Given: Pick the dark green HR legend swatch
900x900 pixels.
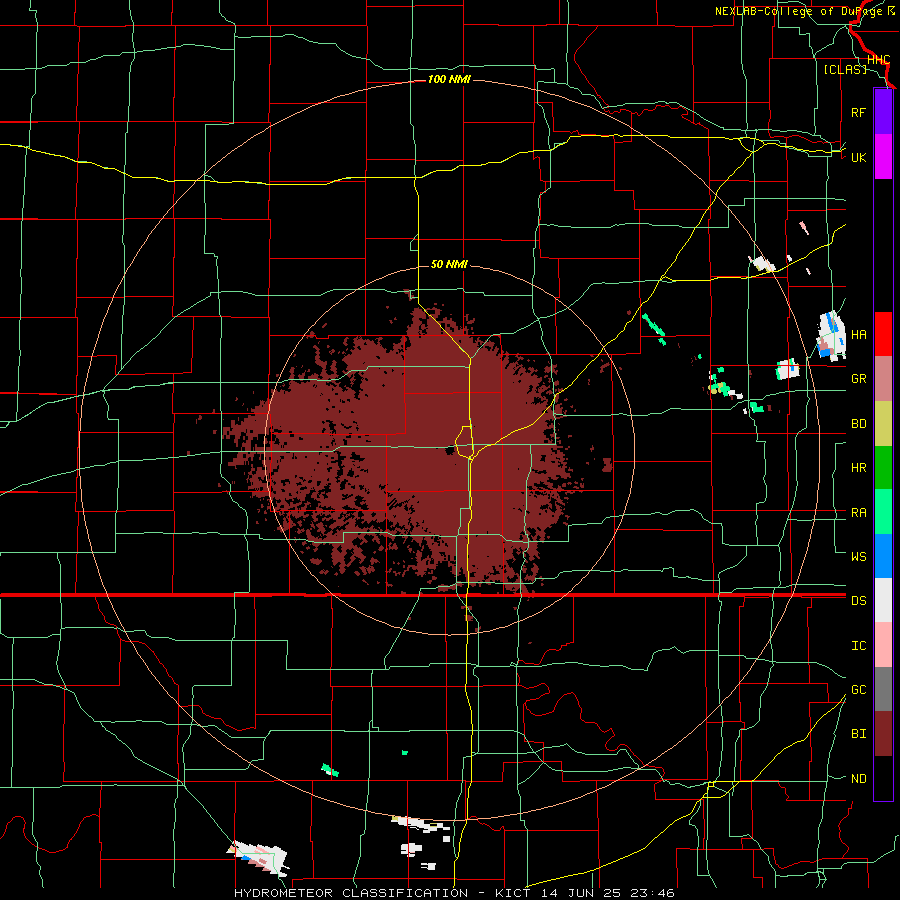Looking at the screenshot, I should pos(883,468).
